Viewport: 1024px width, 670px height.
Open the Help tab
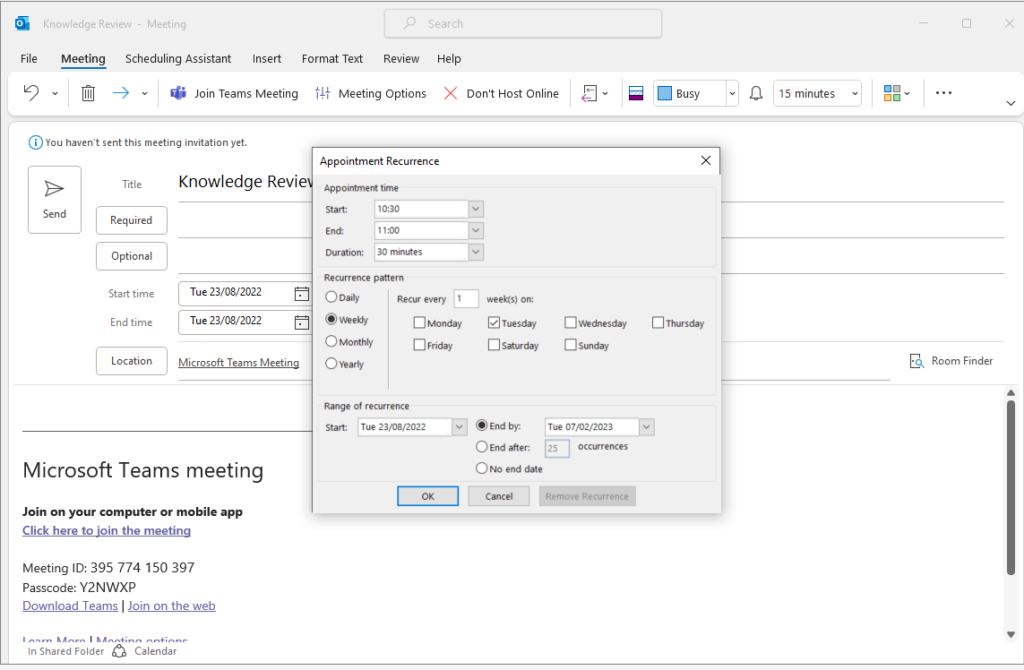pyautogui.click(x=449, y=59)
